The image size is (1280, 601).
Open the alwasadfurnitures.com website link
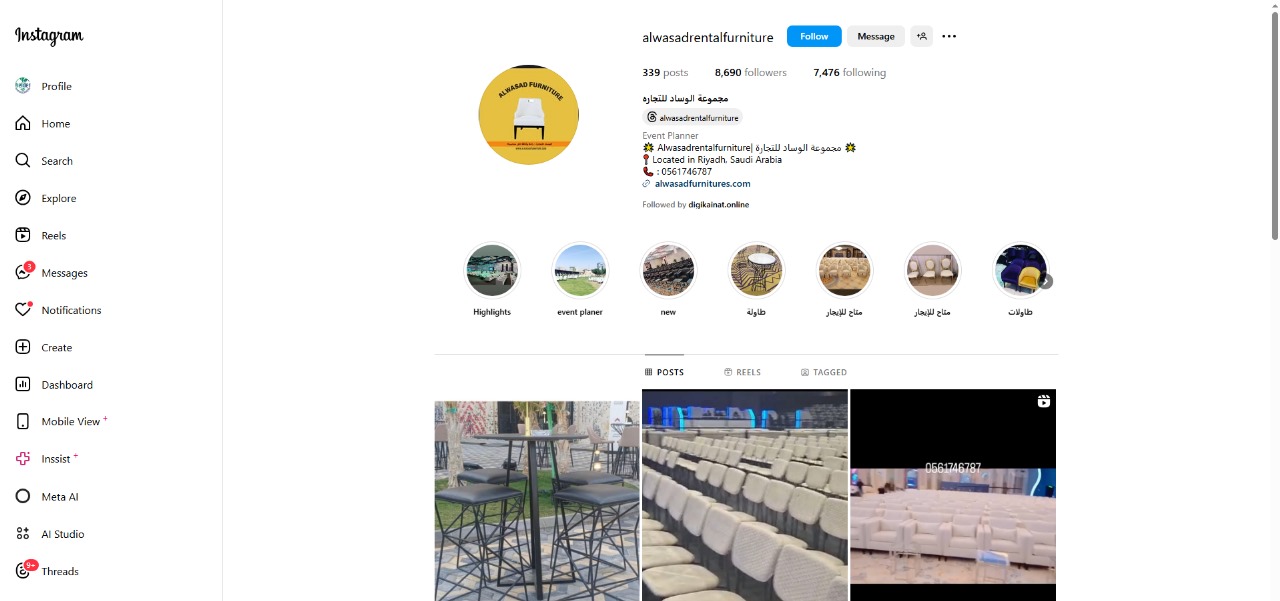pos(702,184)
